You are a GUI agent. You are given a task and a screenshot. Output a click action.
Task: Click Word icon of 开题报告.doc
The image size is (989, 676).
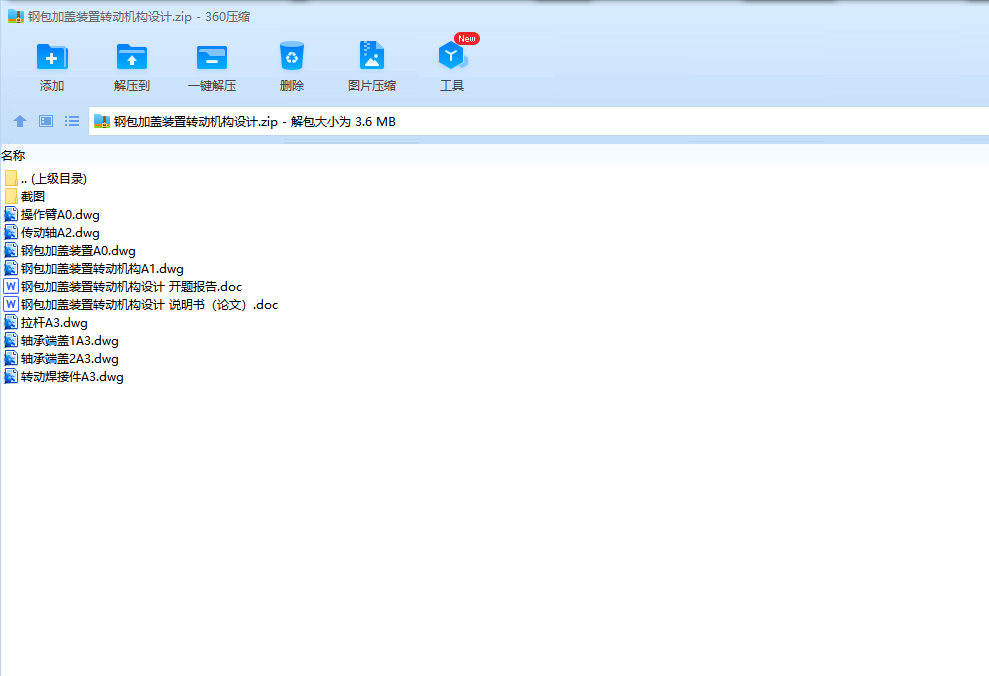click(x=11, y=286)
